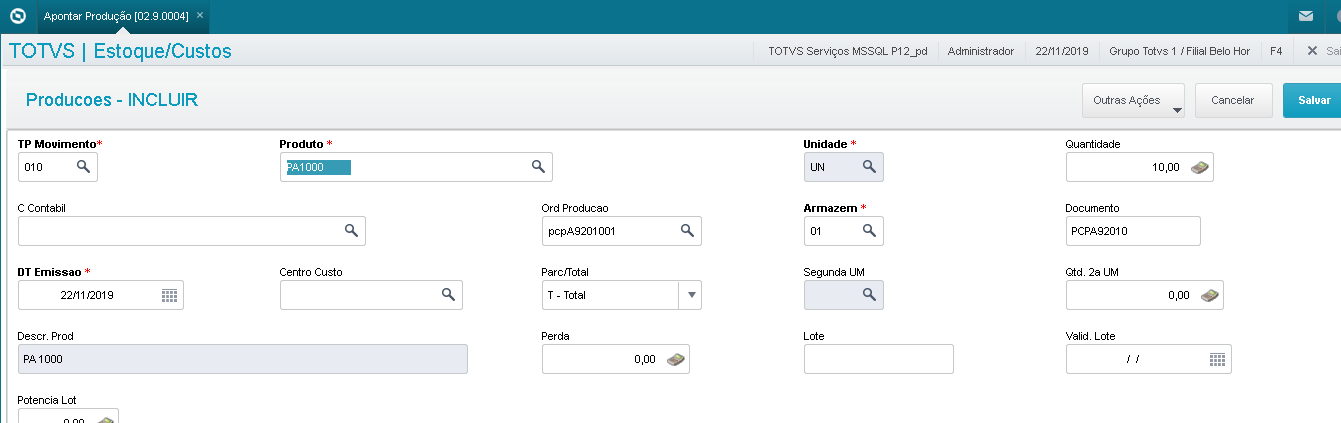The height and width of the screenshot is (423, 1341).
Task: Click the Qtd. 2a UM value field
Action: [1145, 295]
